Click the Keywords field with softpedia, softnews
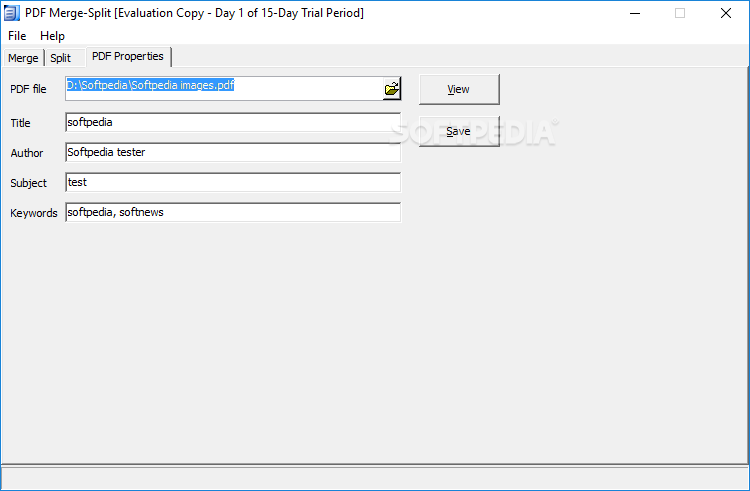 (233, 212)
